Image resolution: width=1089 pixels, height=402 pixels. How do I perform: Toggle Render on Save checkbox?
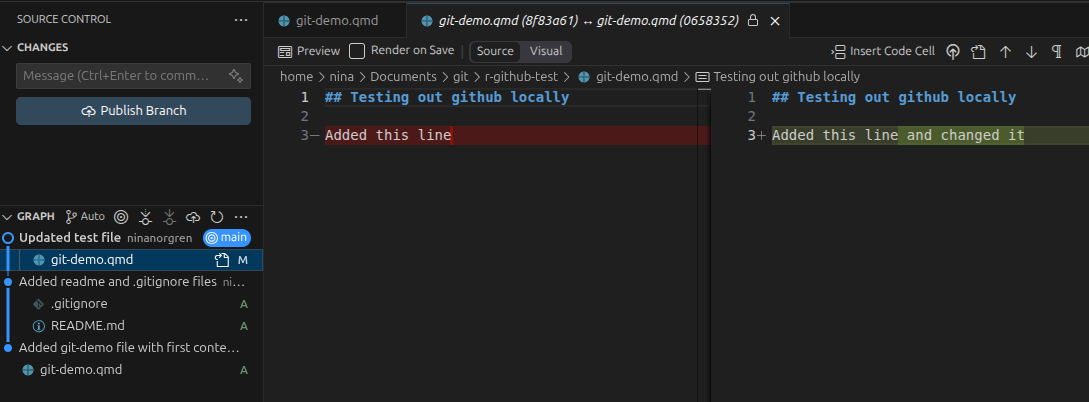click(357, 51)
